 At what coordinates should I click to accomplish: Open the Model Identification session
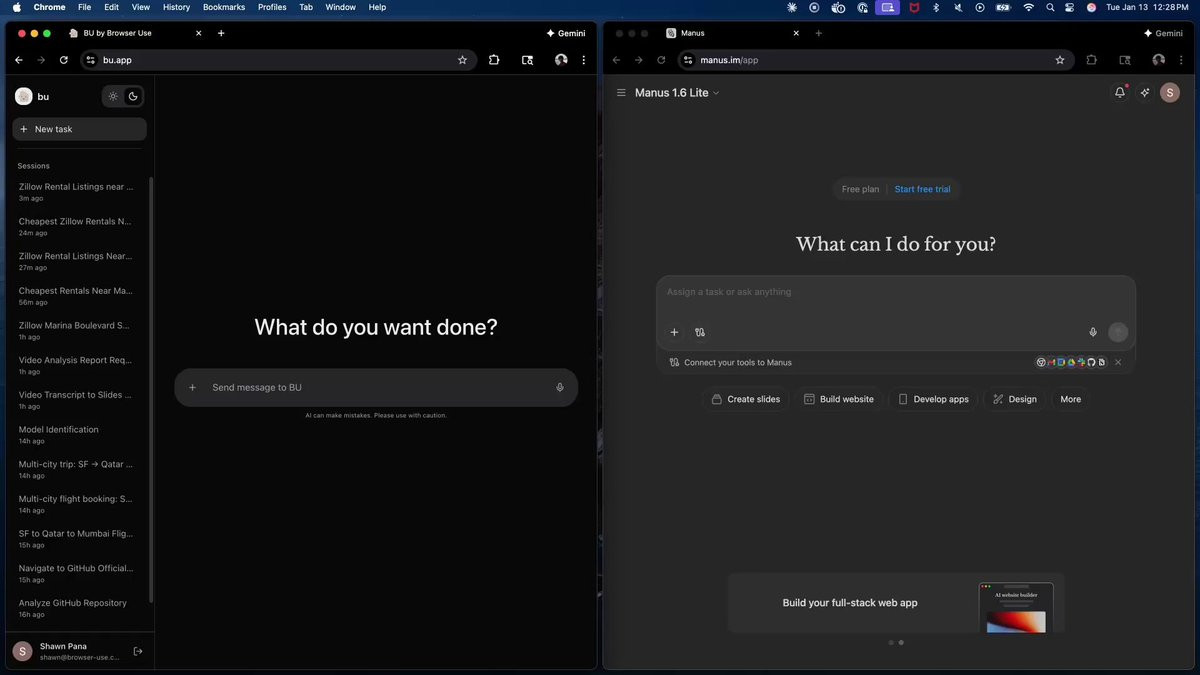(x=78, y=435)
